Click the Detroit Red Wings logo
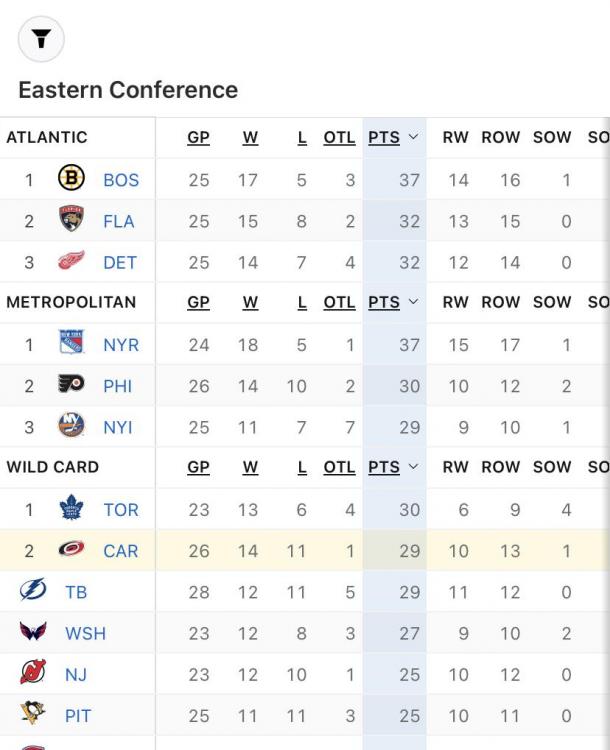Screen dimensions: 610x750 coord(70,263)
